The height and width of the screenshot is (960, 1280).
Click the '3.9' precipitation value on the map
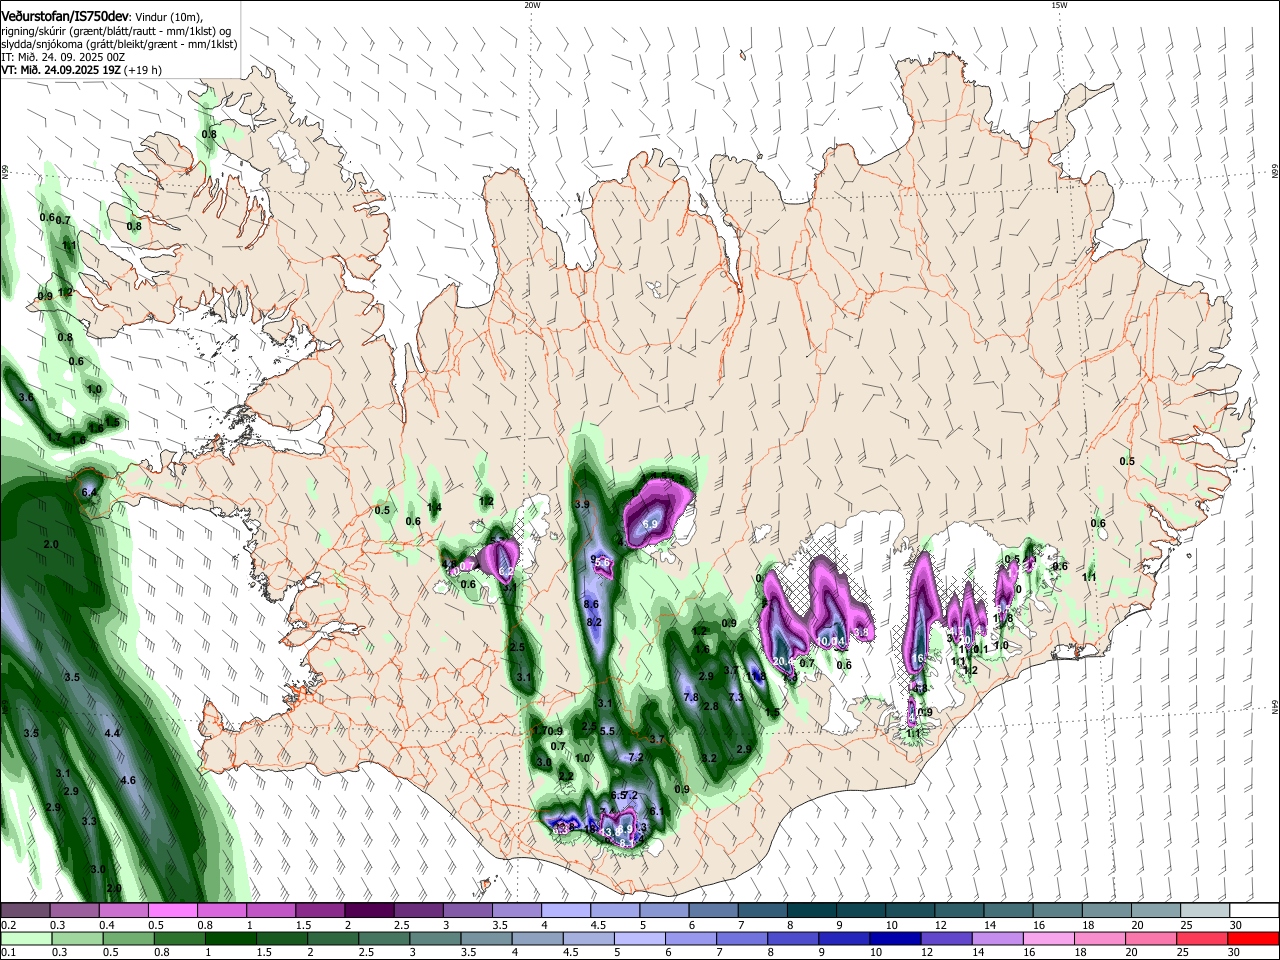pyautogui.click(x=582, y=505)
